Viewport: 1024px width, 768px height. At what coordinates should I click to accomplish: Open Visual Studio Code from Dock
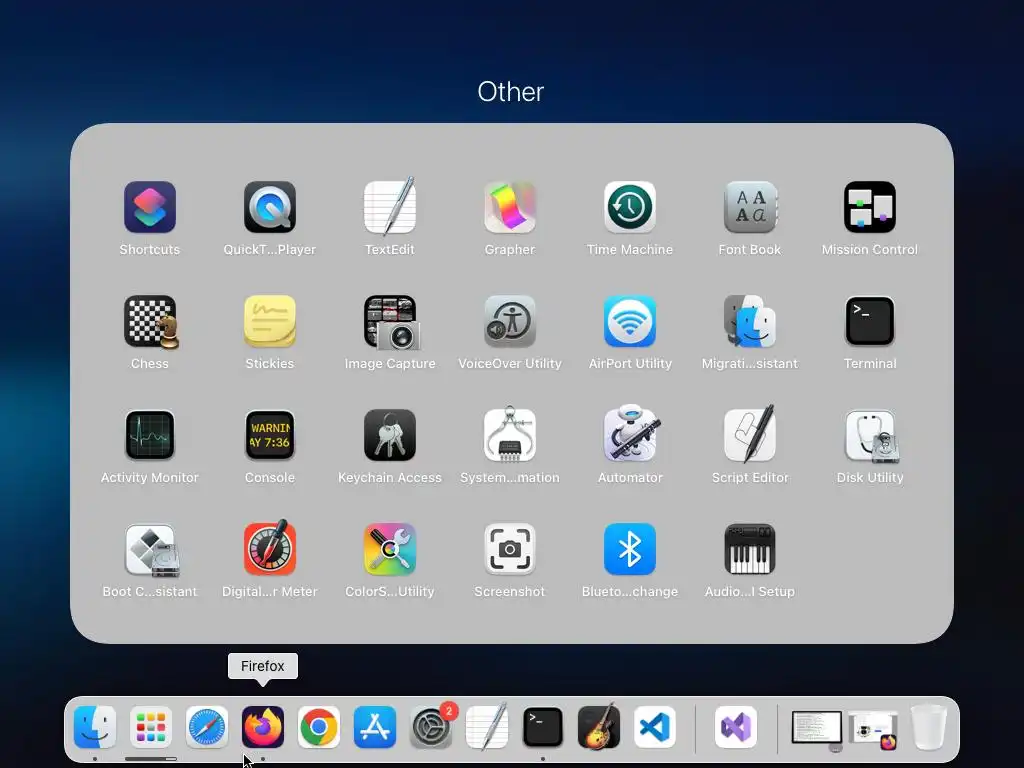pos(655,727)
